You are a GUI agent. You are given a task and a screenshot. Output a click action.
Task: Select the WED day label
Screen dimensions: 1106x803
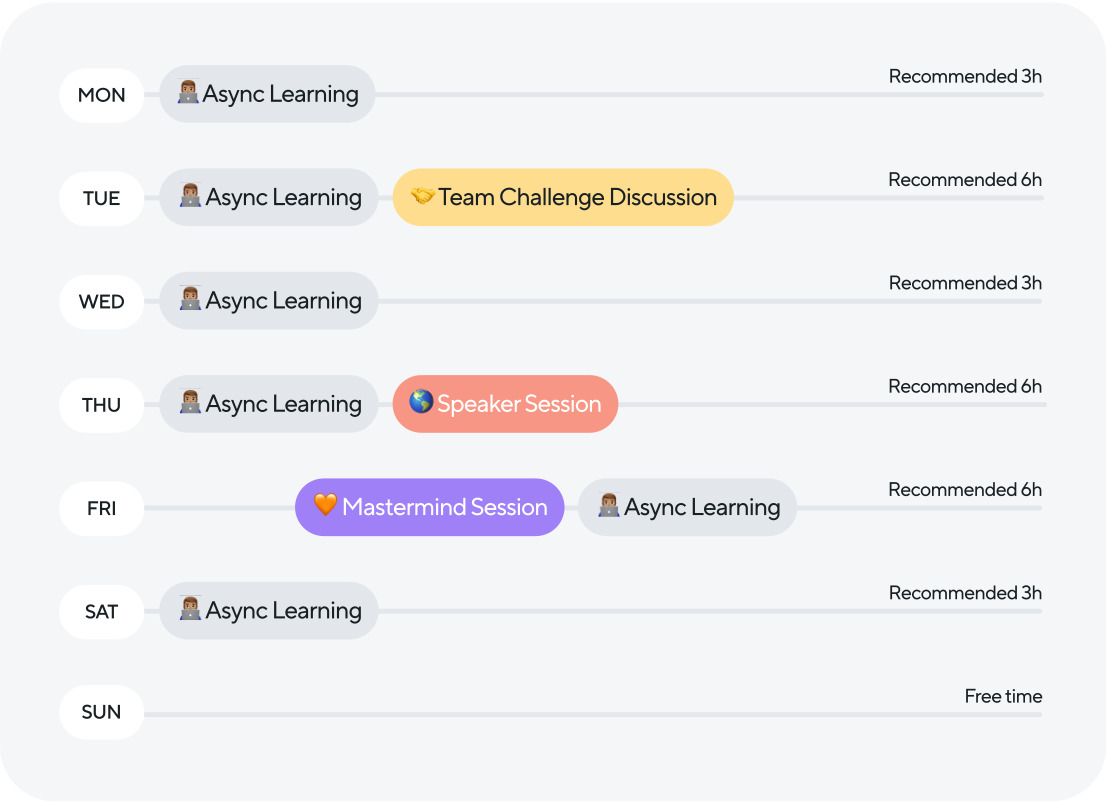(102, 302)
